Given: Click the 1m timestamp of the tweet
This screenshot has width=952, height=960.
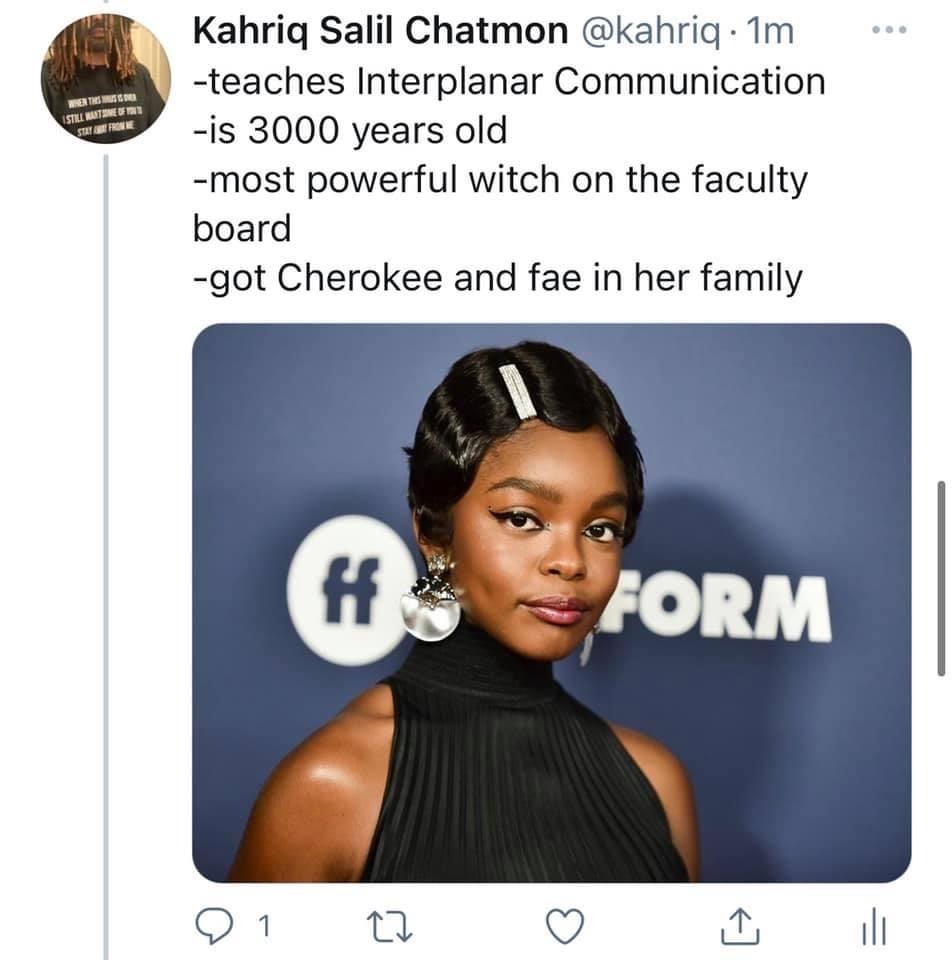Looking at the screenshot, I should pyautogui.click(x=771, y=31).
